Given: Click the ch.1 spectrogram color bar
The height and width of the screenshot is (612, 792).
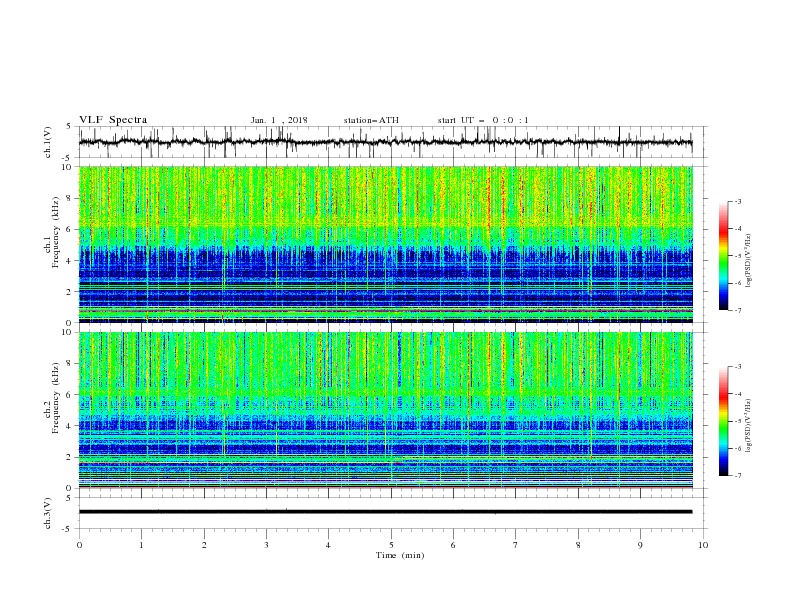Looking at the screenshot, I should point(723,255).
